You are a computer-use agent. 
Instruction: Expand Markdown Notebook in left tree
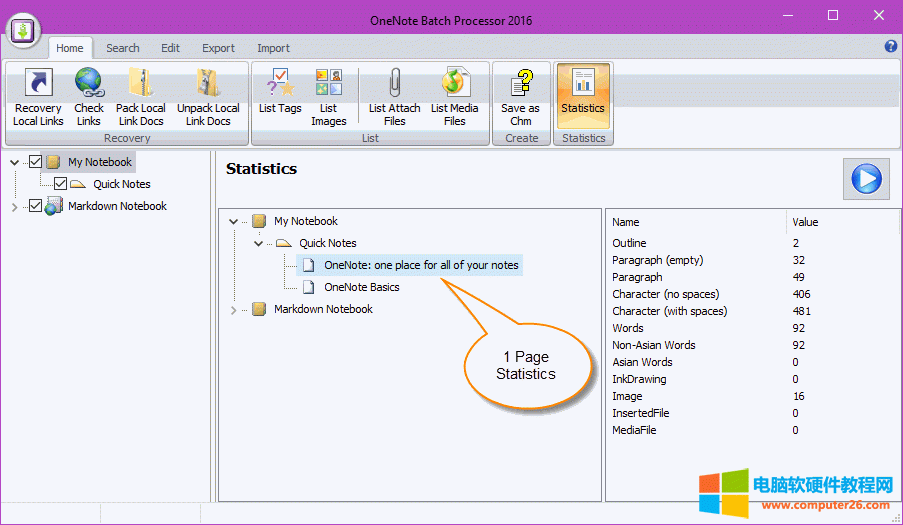pyautogui.click(x=14, y=207)
